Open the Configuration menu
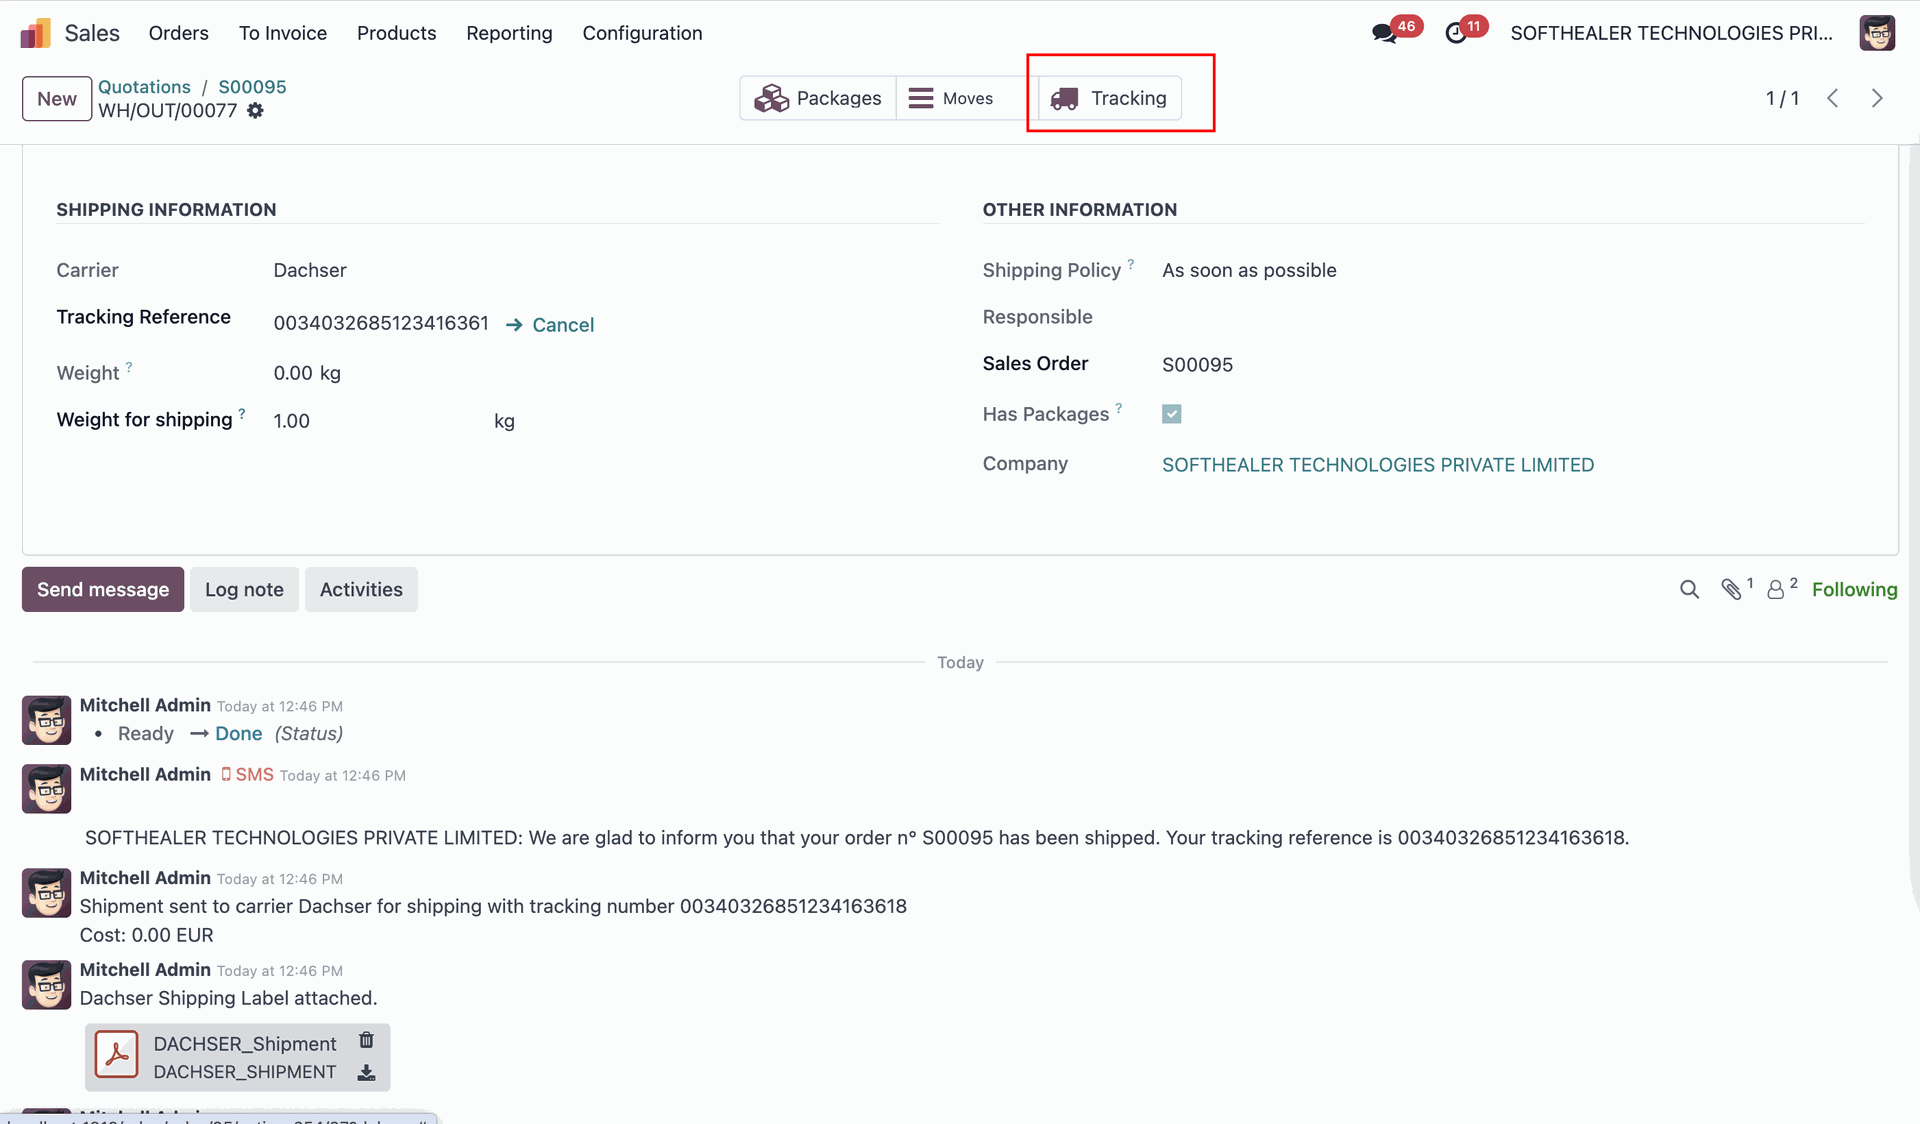 (642, 33)
